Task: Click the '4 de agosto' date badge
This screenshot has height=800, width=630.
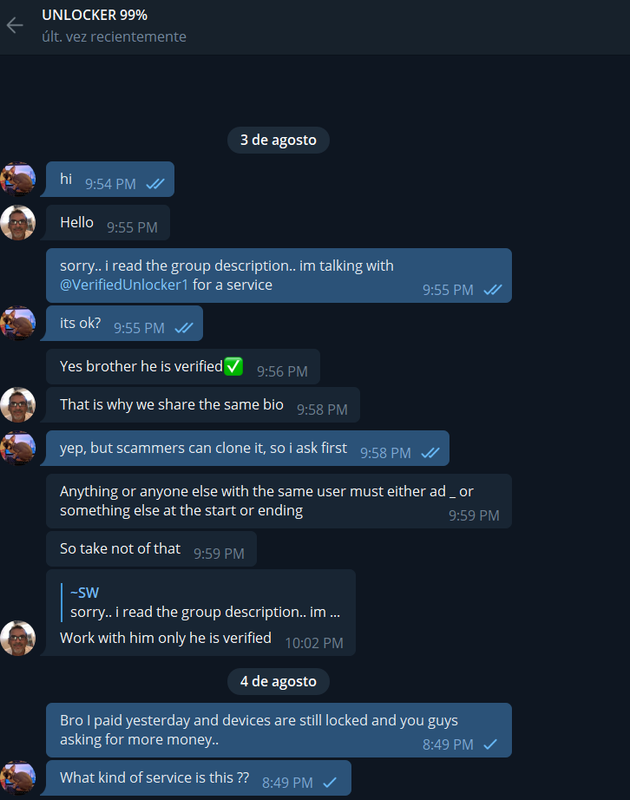Action: [278, 681]
